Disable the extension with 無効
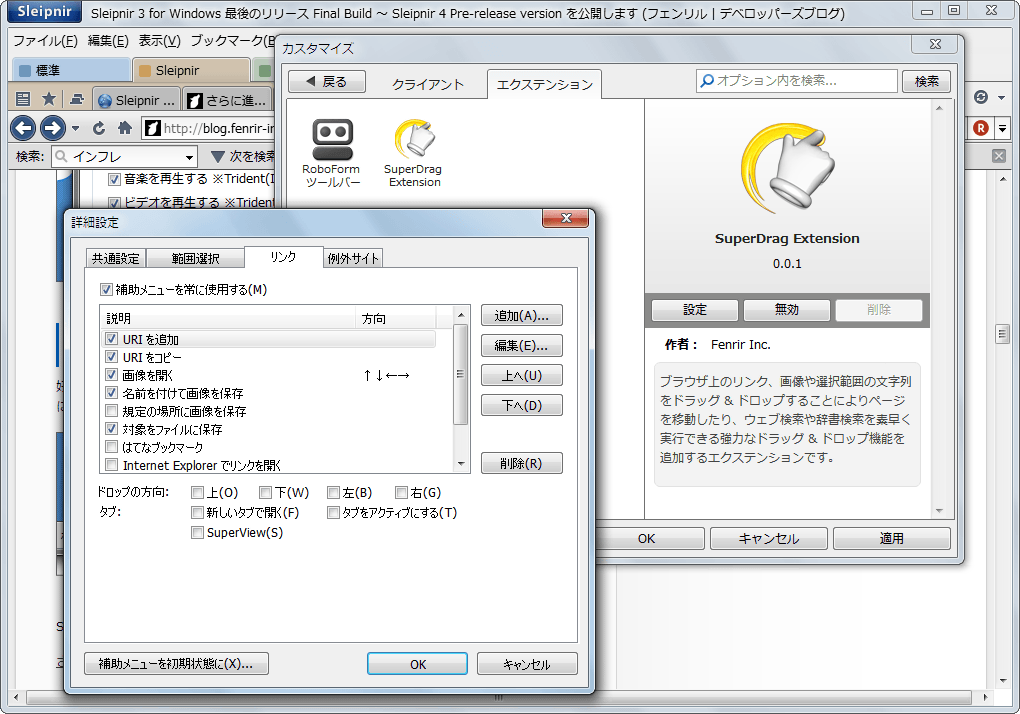The height and width of the screenshot is (714, 1020). click(786, 310)
